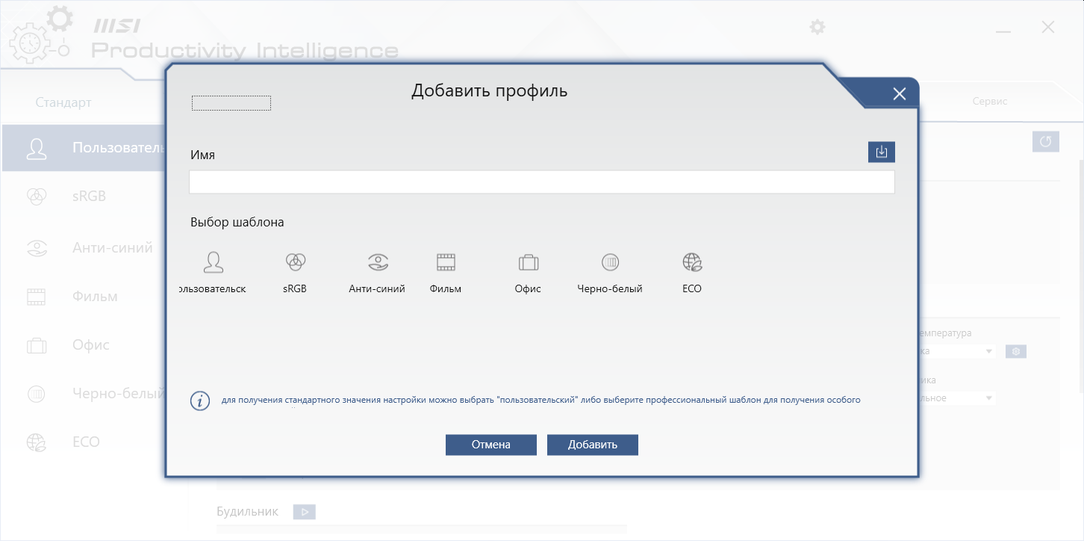Switch to the Стандарт tab
Viewport: 1084px width, 541px height.
tap(64, 102)
